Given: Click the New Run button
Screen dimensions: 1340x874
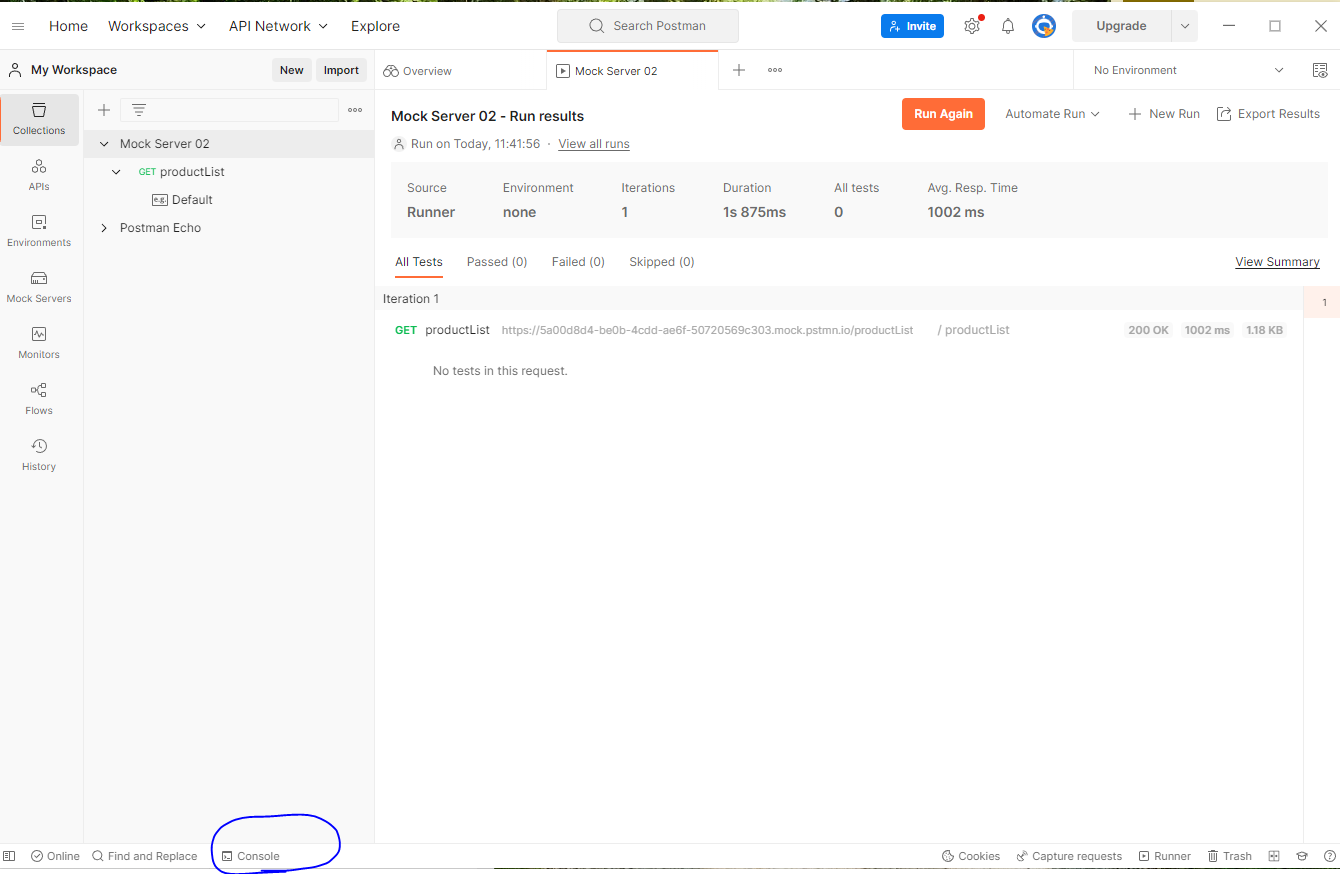Looking at the screenshot, I should 1164,114.
